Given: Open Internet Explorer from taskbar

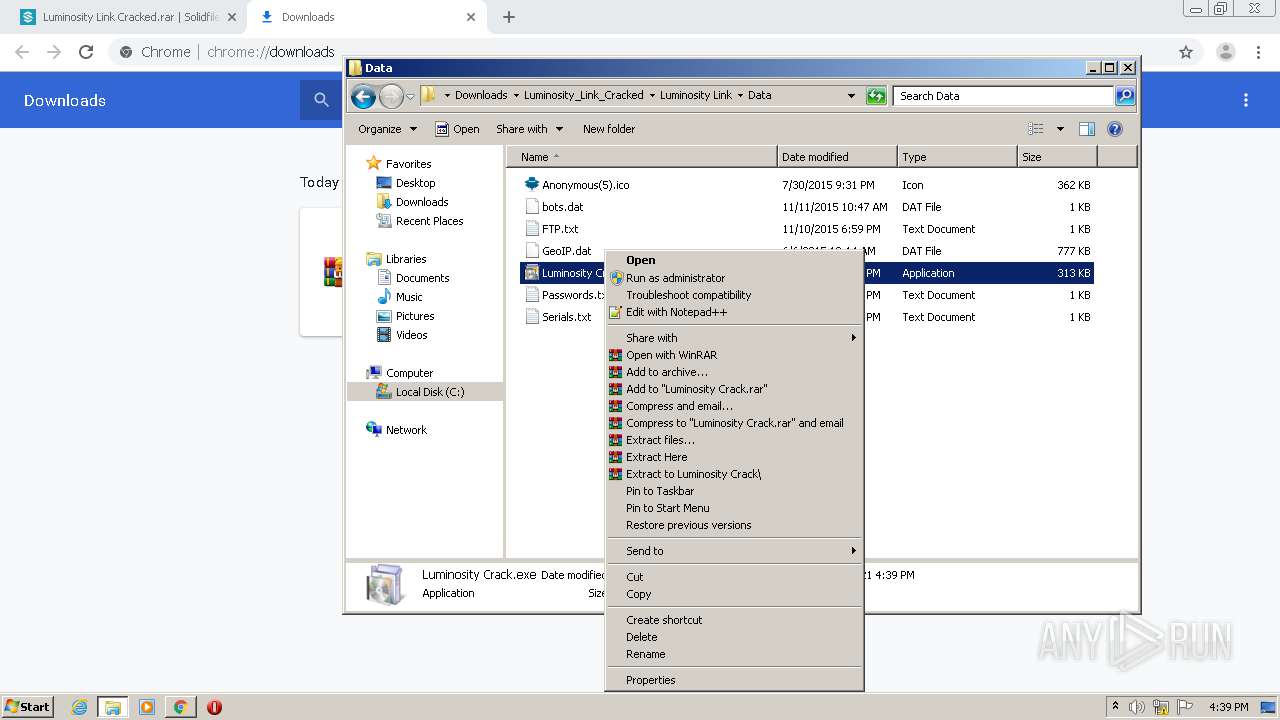Looking at the screenshot, I should pos(79,707).
